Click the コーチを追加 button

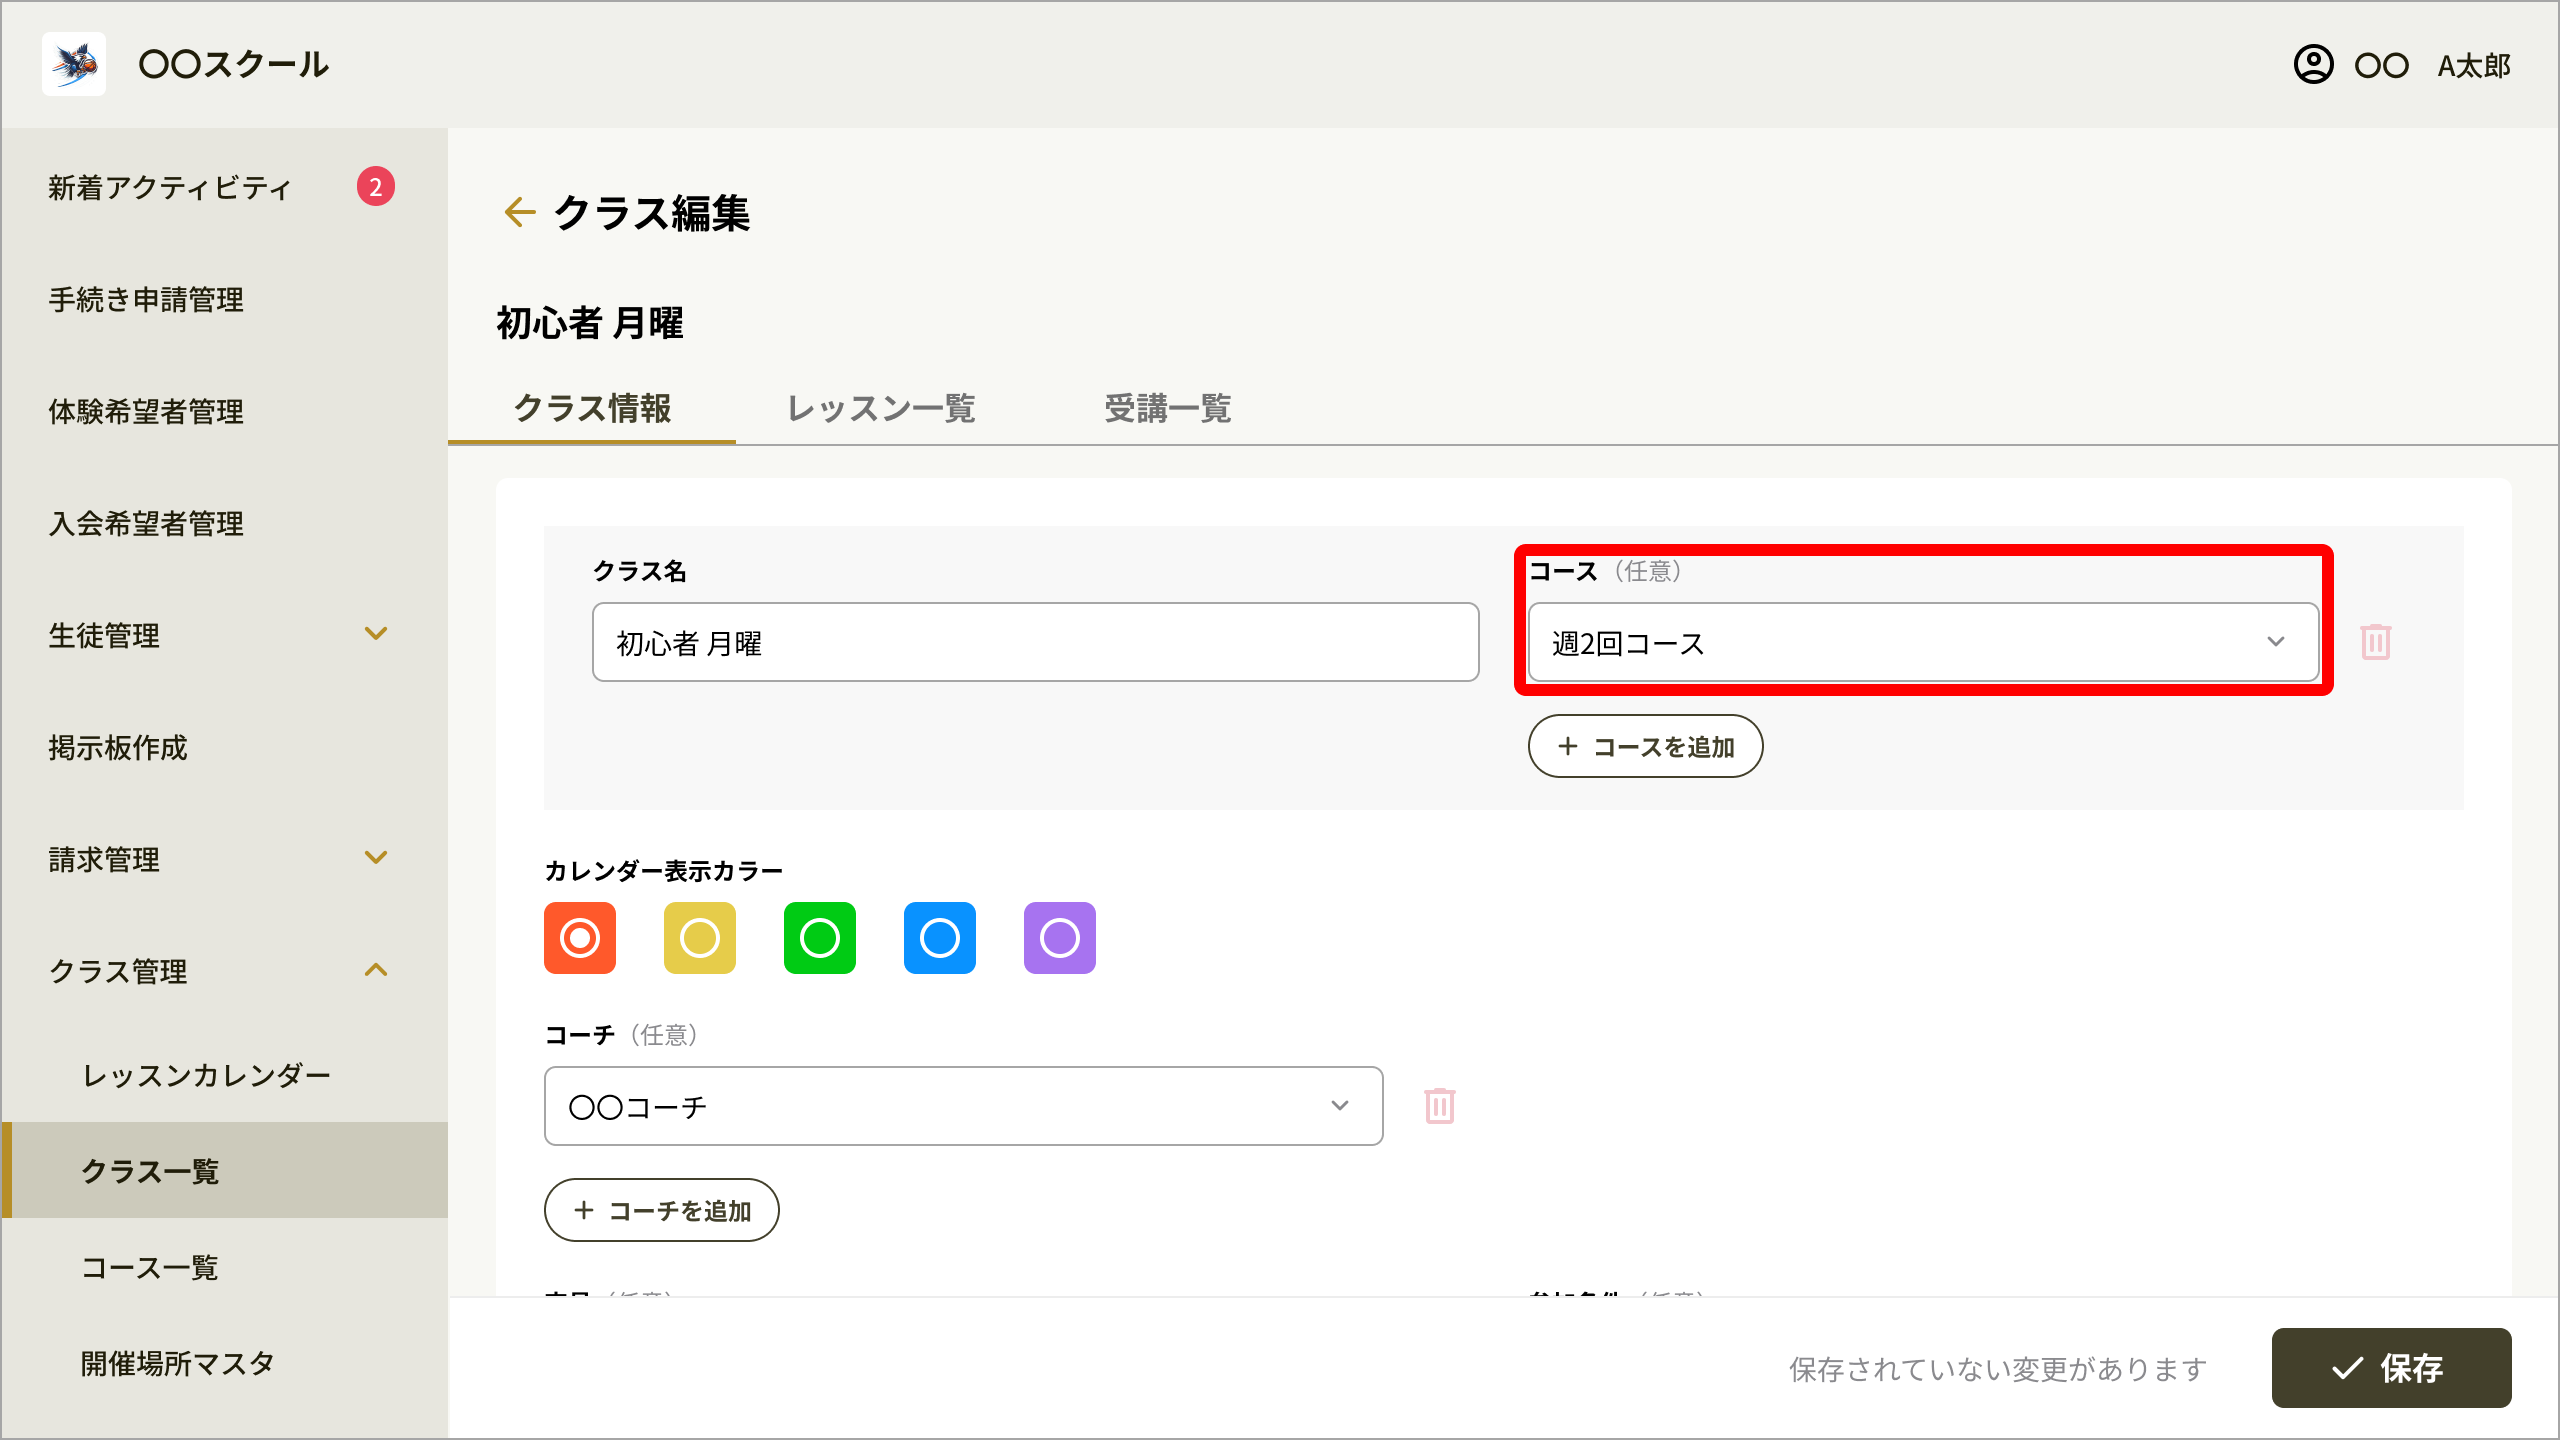point(661,1210)
